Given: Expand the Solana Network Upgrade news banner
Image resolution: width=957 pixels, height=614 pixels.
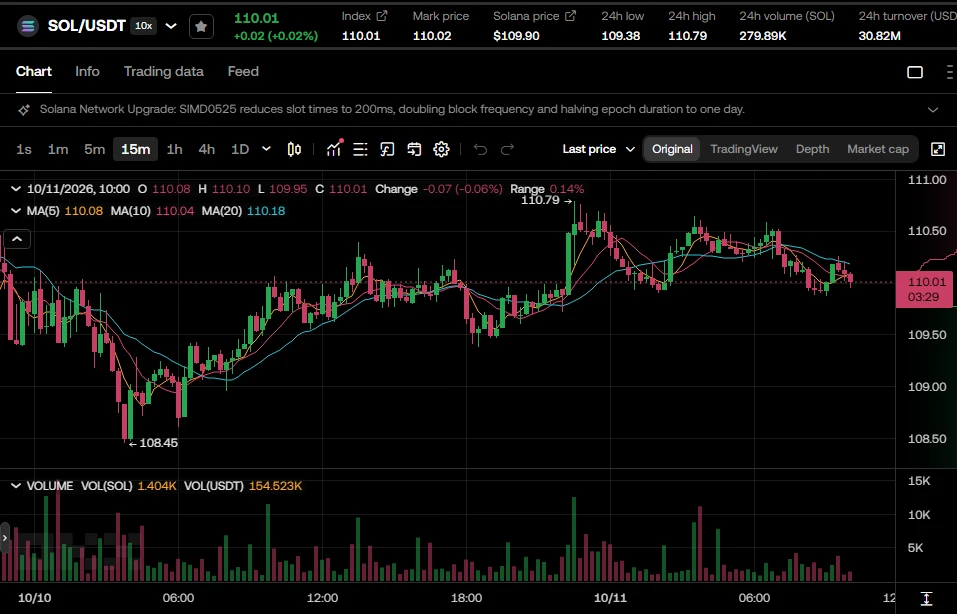Looking at the screenshot, I should (x=933, y=110).
